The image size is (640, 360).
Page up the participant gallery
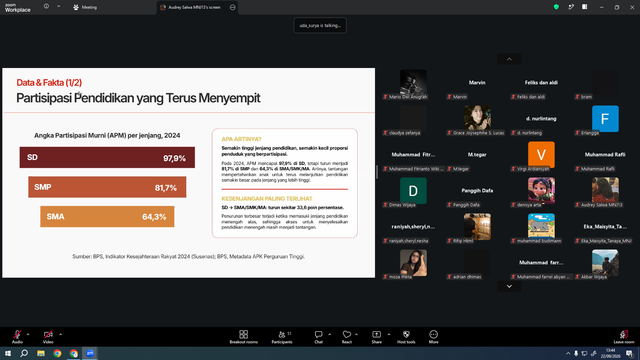[509, 59]
